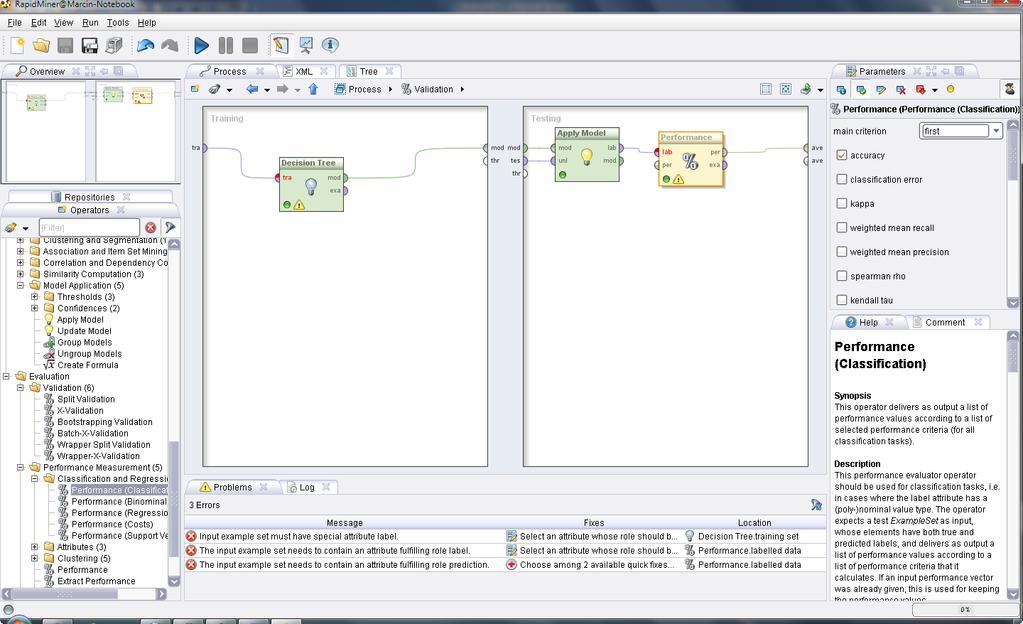Open the Welcome perspective info icon

tap(330, 45)
